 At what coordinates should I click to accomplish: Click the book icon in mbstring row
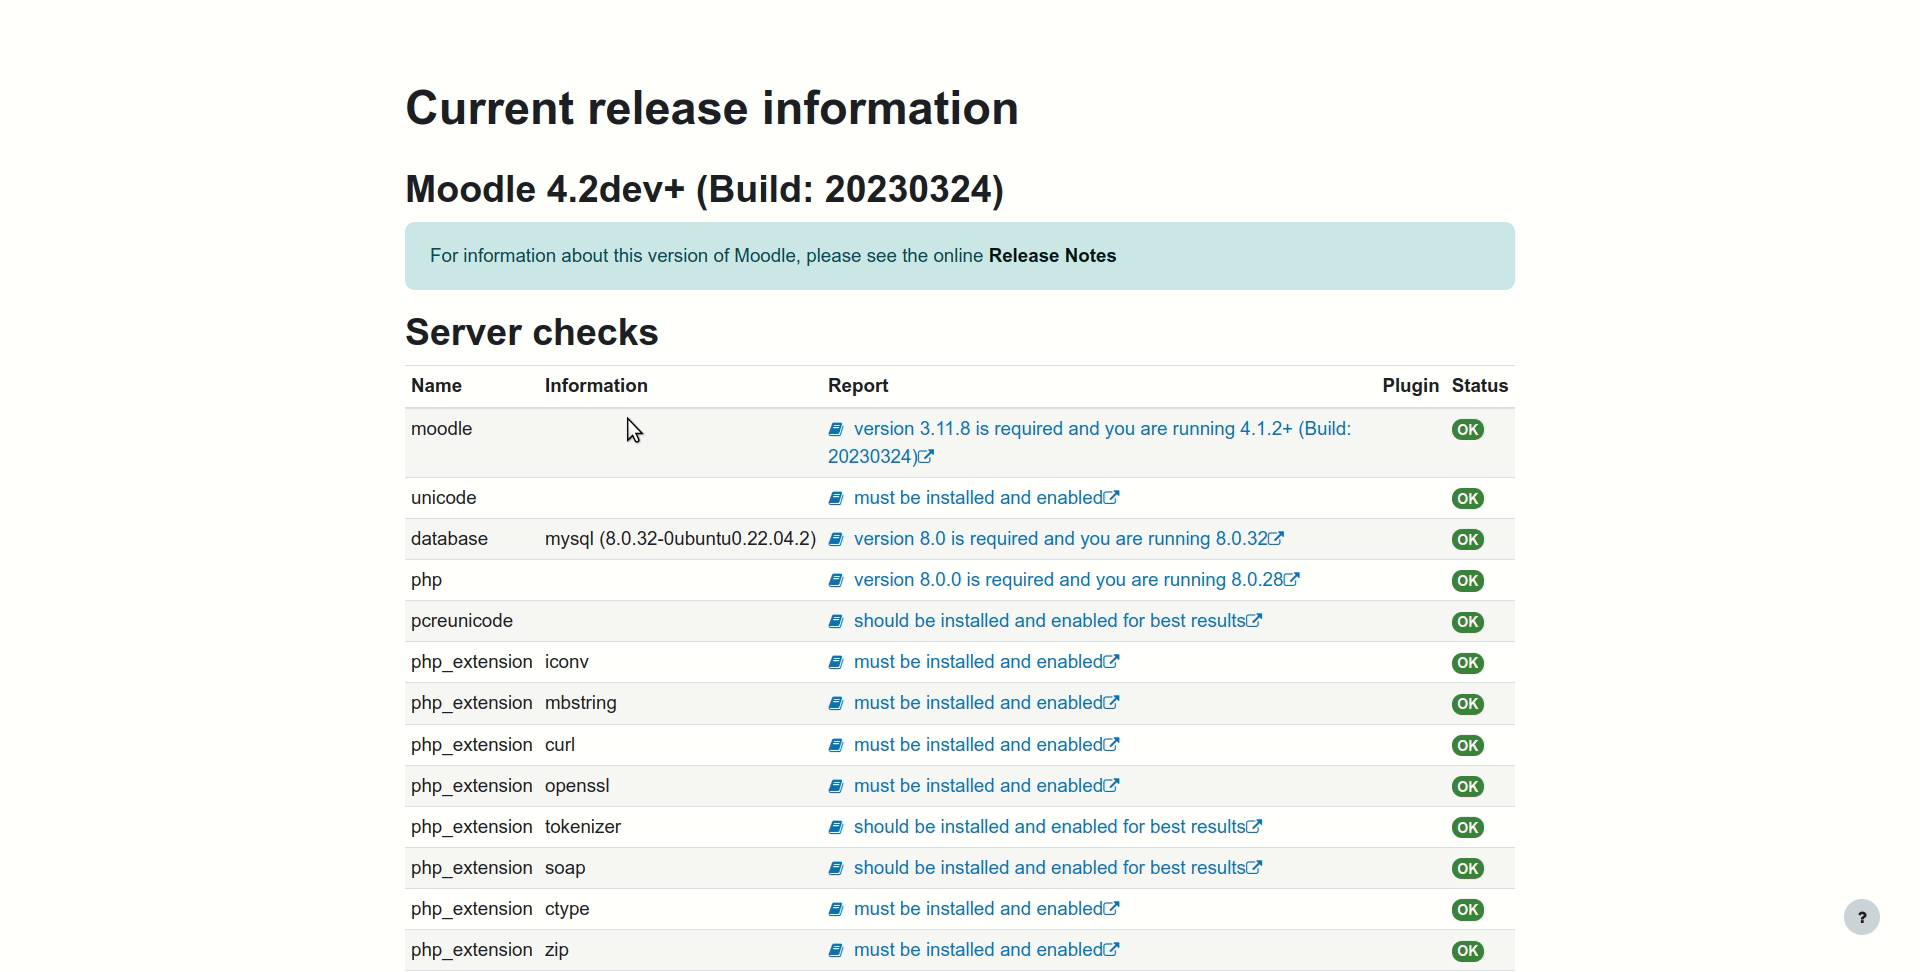(x=836, y=704)
